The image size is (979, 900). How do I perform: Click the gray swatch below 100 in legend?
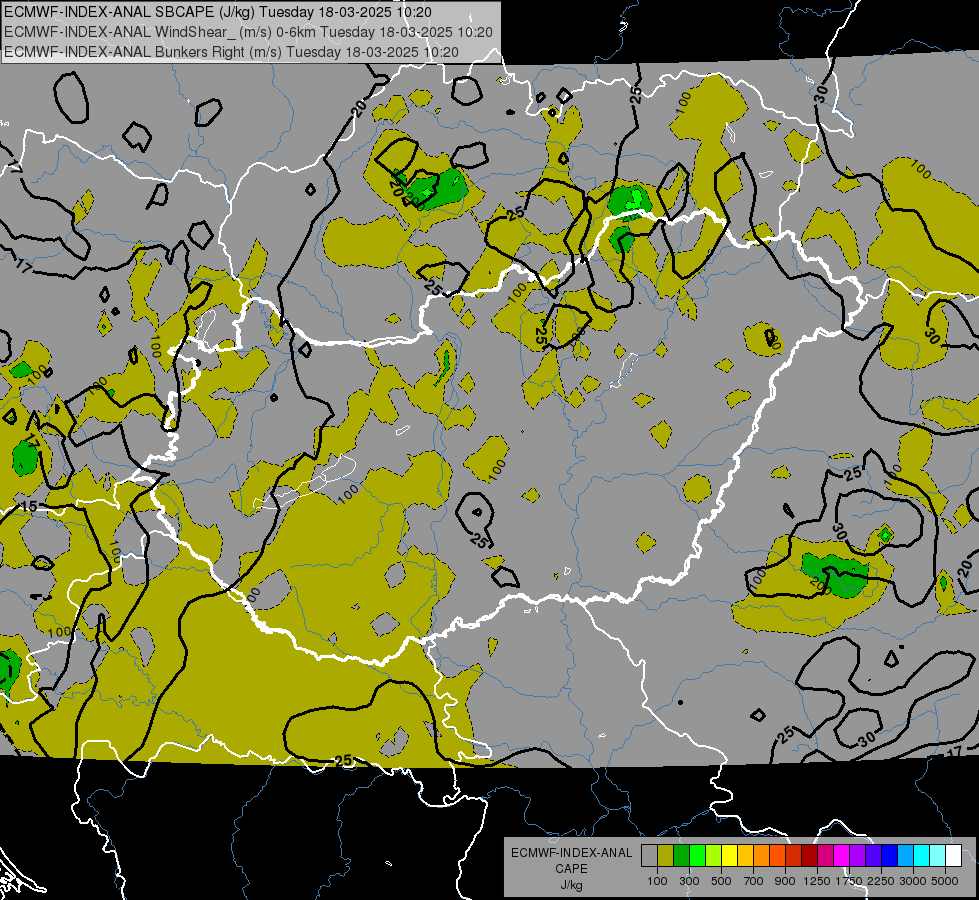649,855
